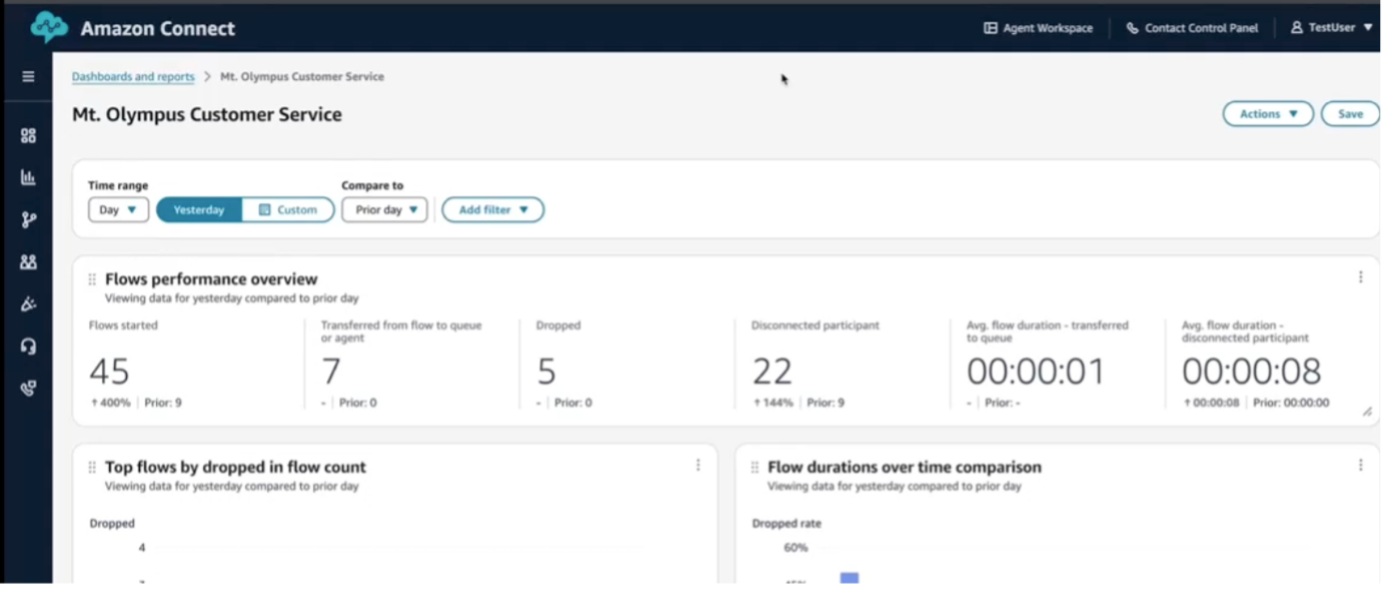This screenshot has height=592, width=1390.
Task: Open analytics bar chart sidebar icon
Action: click(x=28, y=178)
